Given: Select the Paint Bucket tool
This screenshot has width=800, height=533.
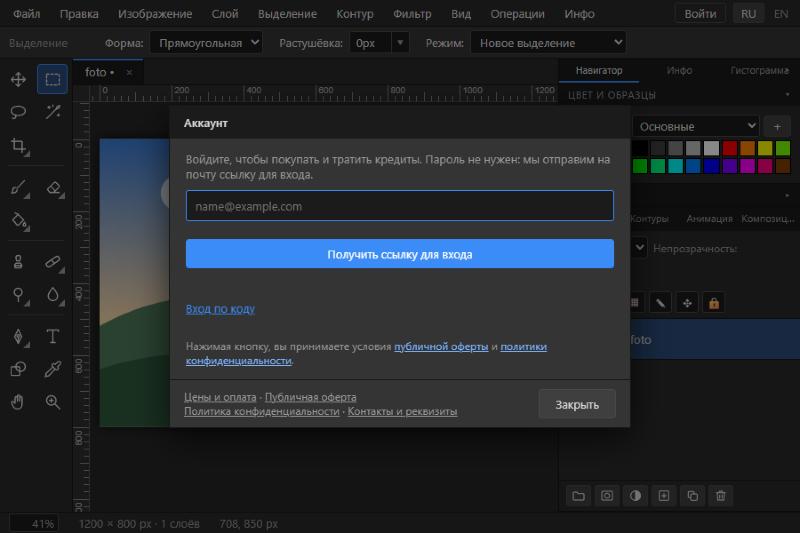Looking at the screenshot, I should click(18, 221).
